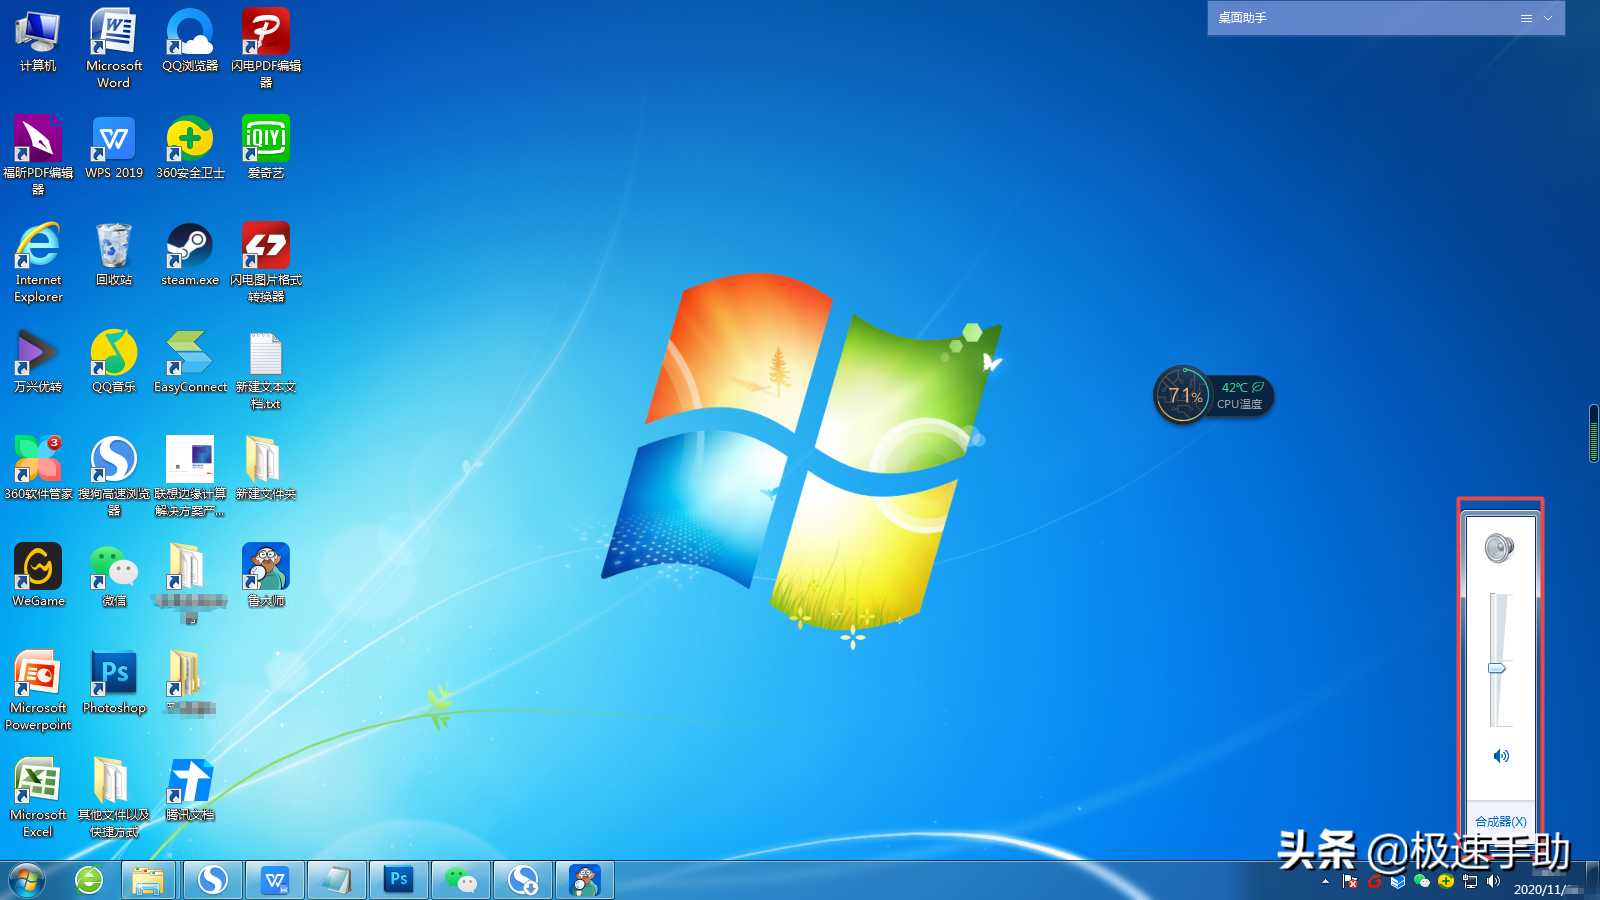Switch to 鲁大师 taskbar button
Screen dimensions: 1600x900
[585, 880]
